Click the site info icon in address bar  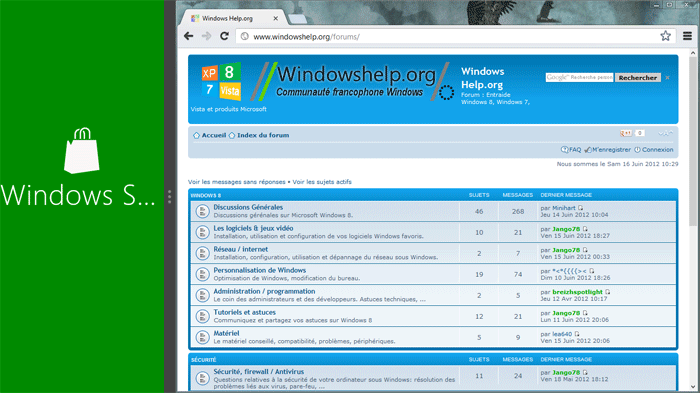(245, 37)
